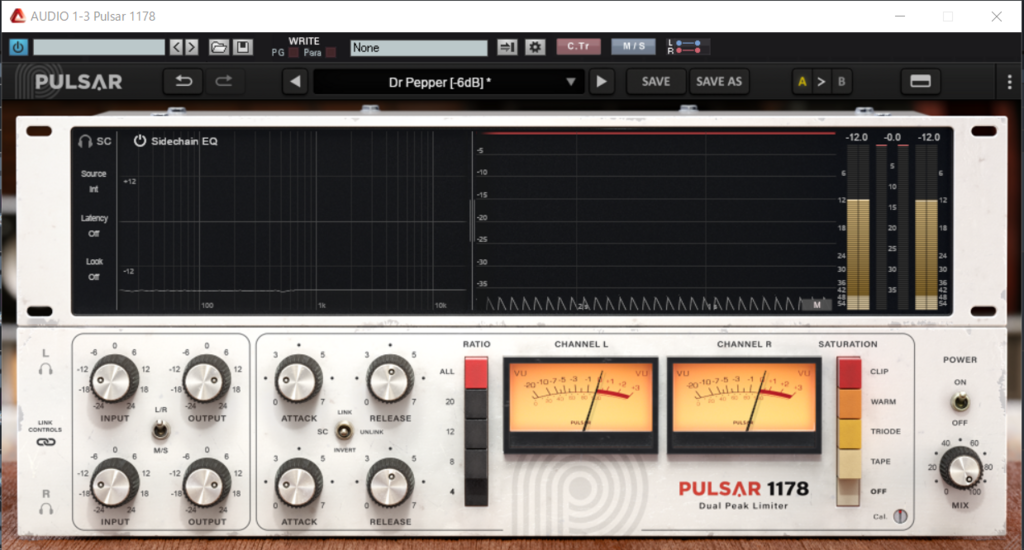The width and height of the screenshot is (1024, 550).
Task: Select ratio 8 button
Action: coord(476,462)
